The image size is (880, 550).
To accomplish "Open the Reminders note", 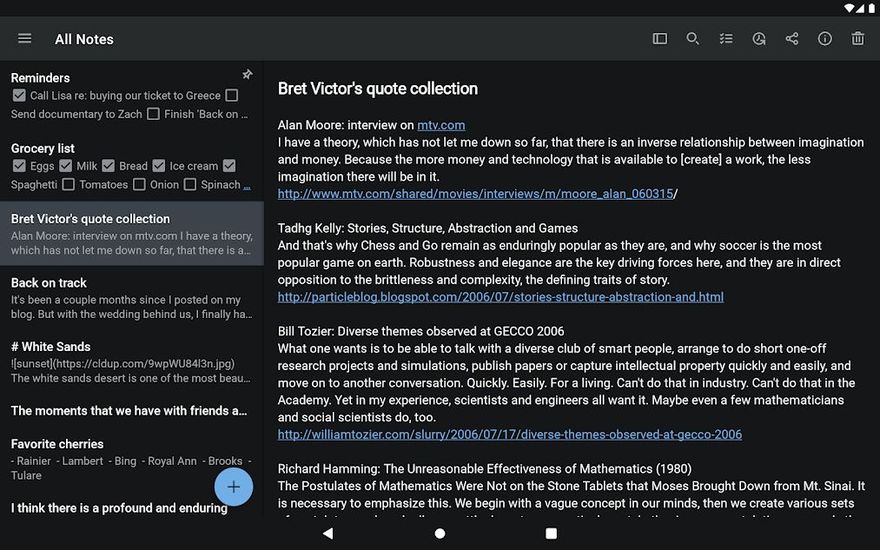I will pyautogui.click(x=132, y=95).
